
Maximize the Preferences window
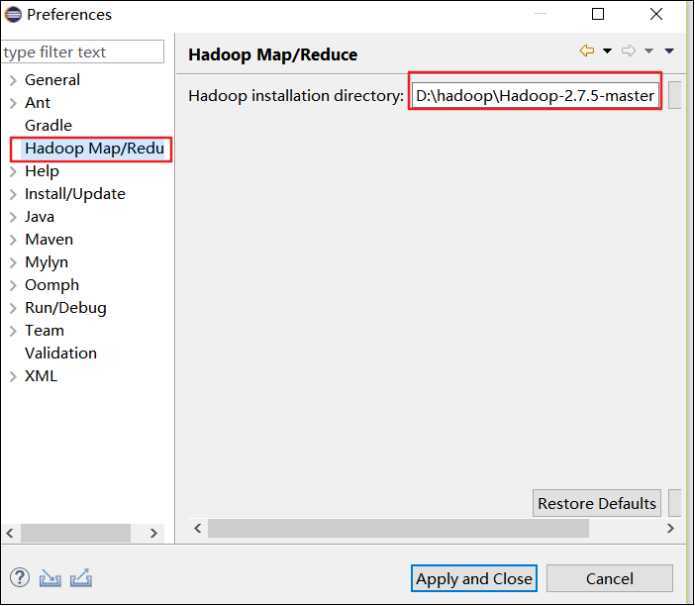click(x=598, y=14)
